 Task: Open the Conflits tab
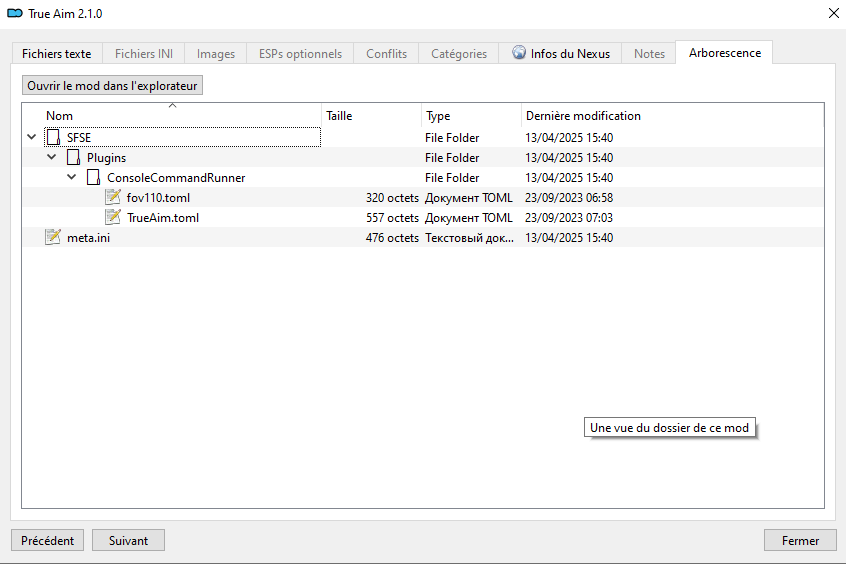coord(386,53)
